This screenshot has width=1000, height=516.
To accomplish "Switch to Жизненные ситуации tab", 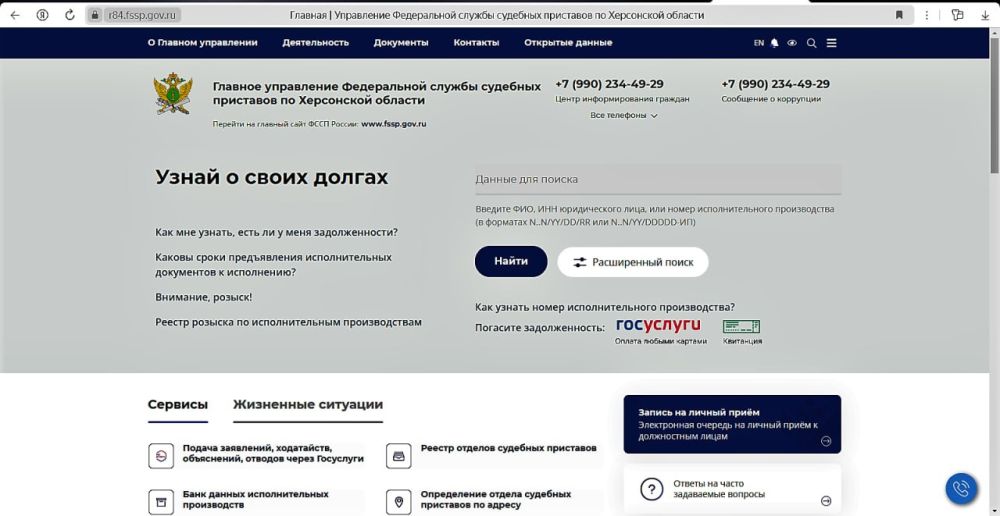I will [x=308, y=404].
